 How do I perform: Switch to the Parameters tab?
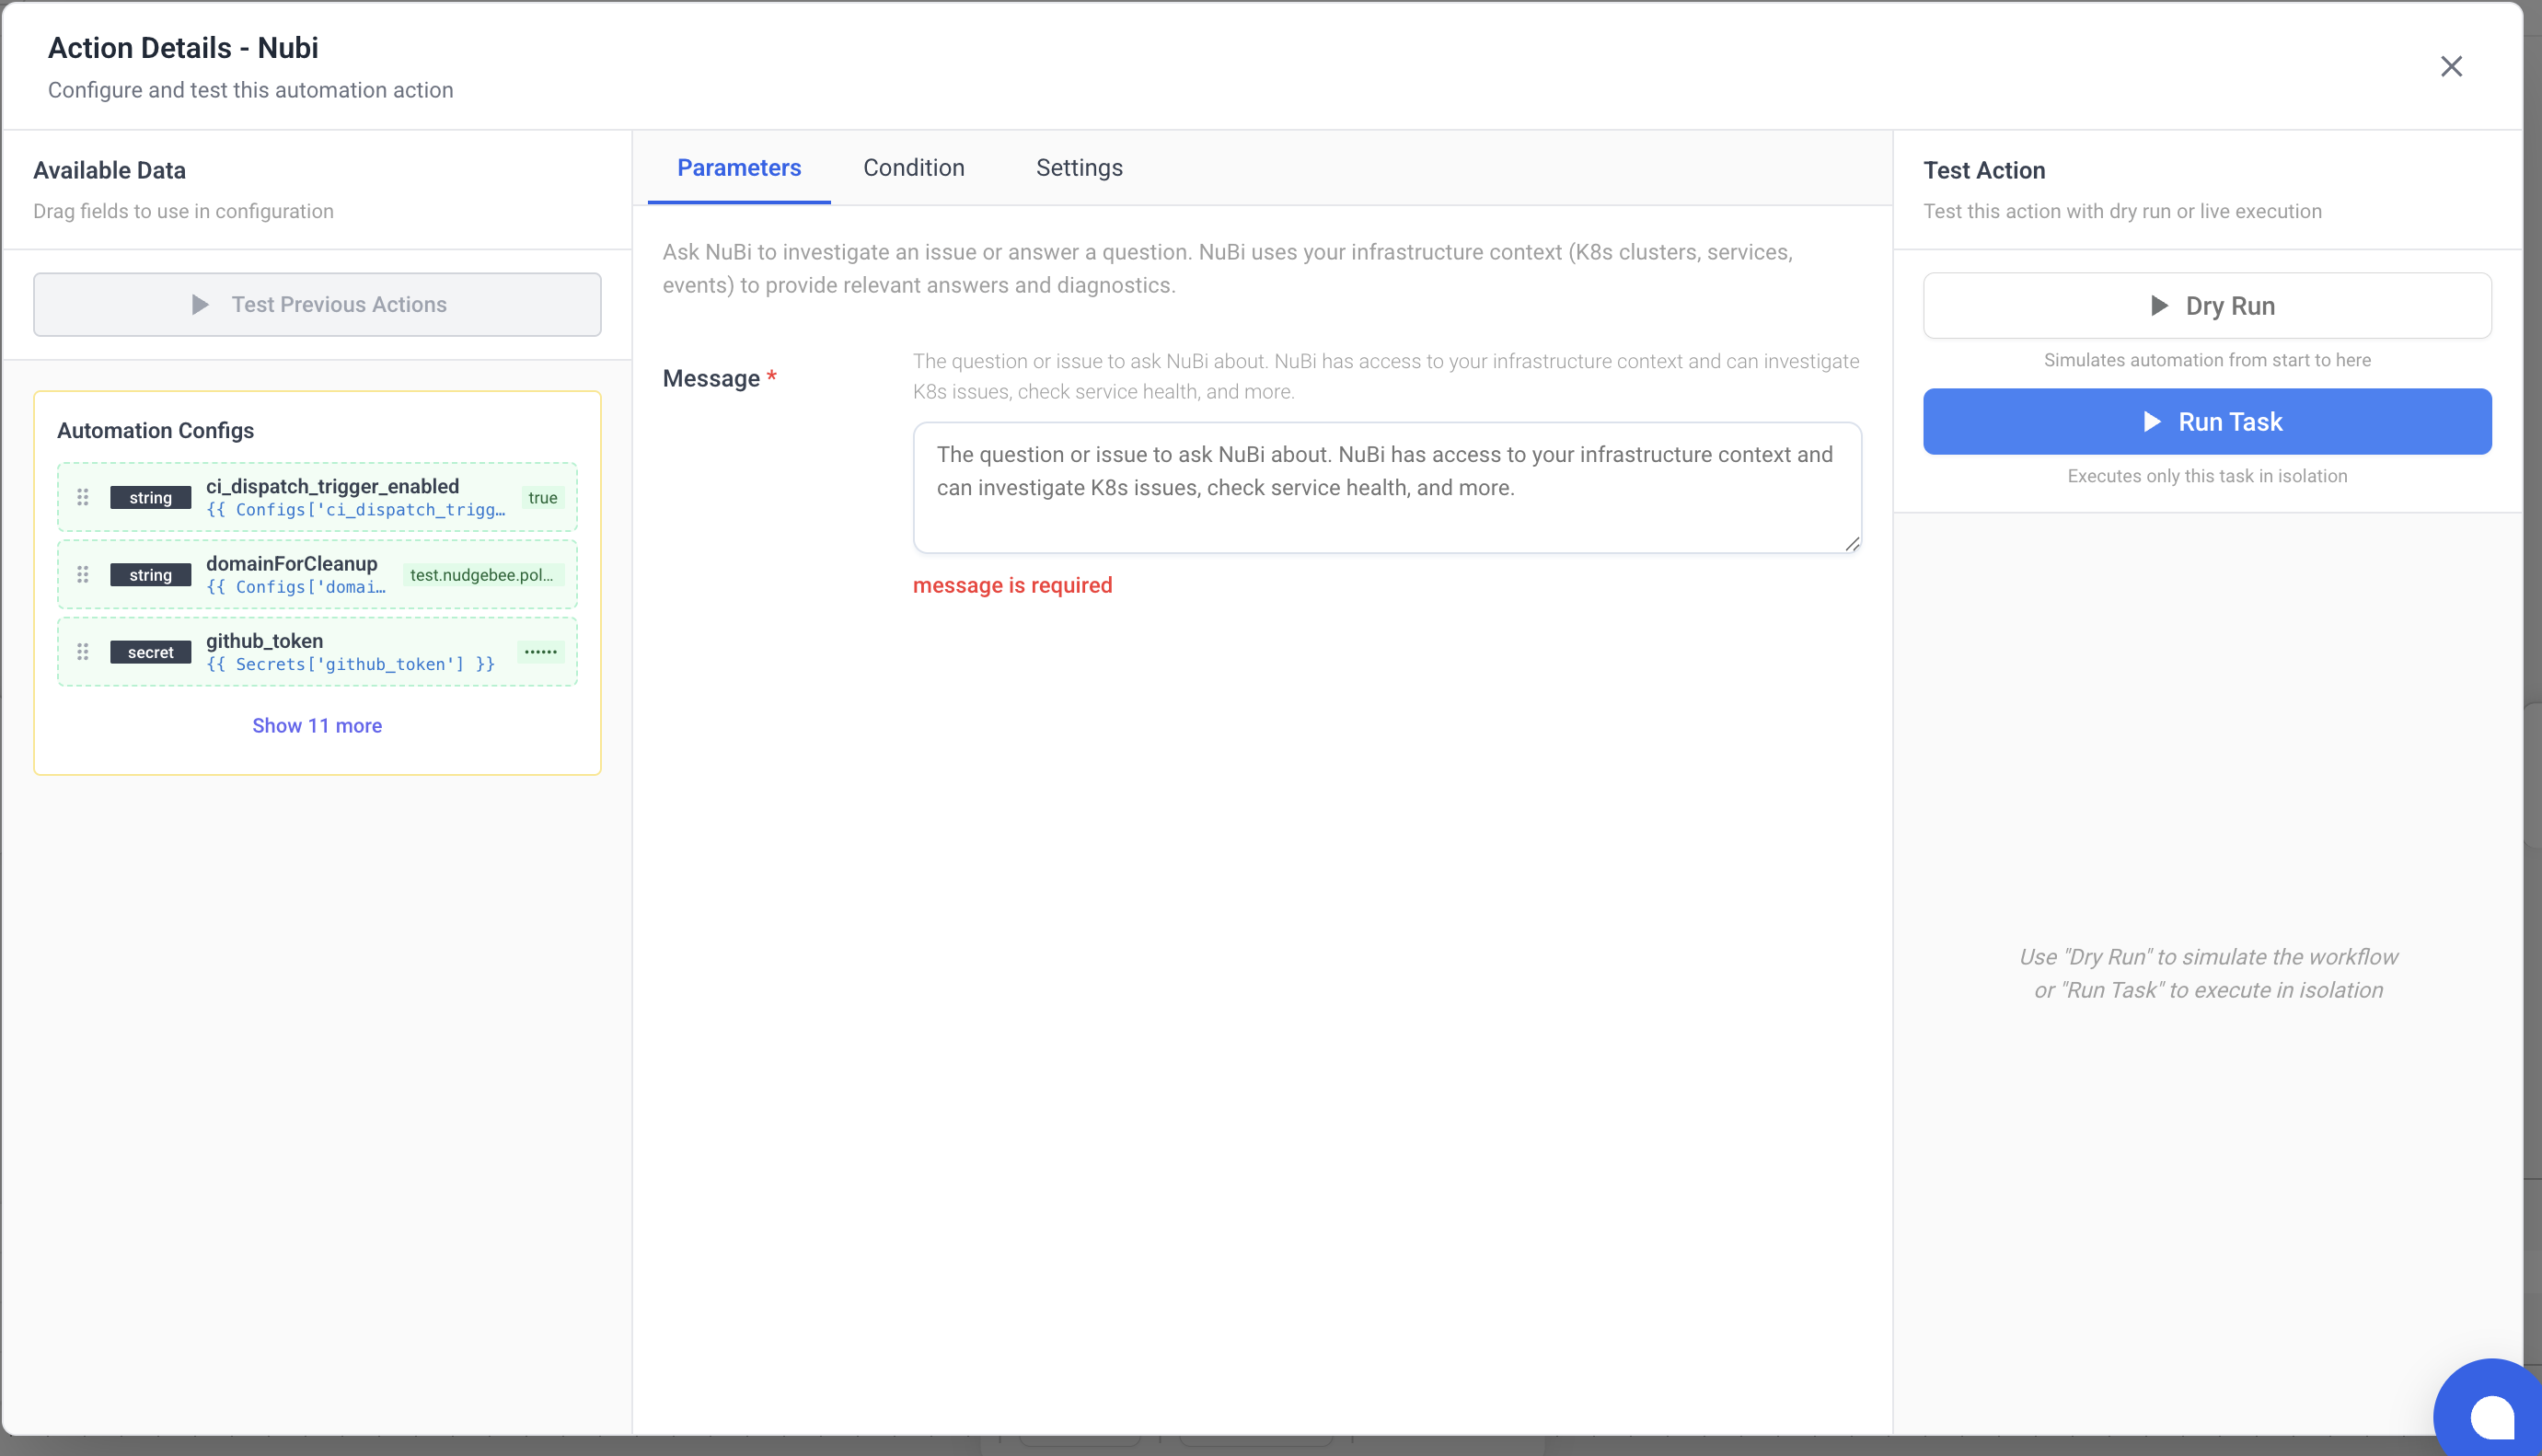click(x=739, y=168)
